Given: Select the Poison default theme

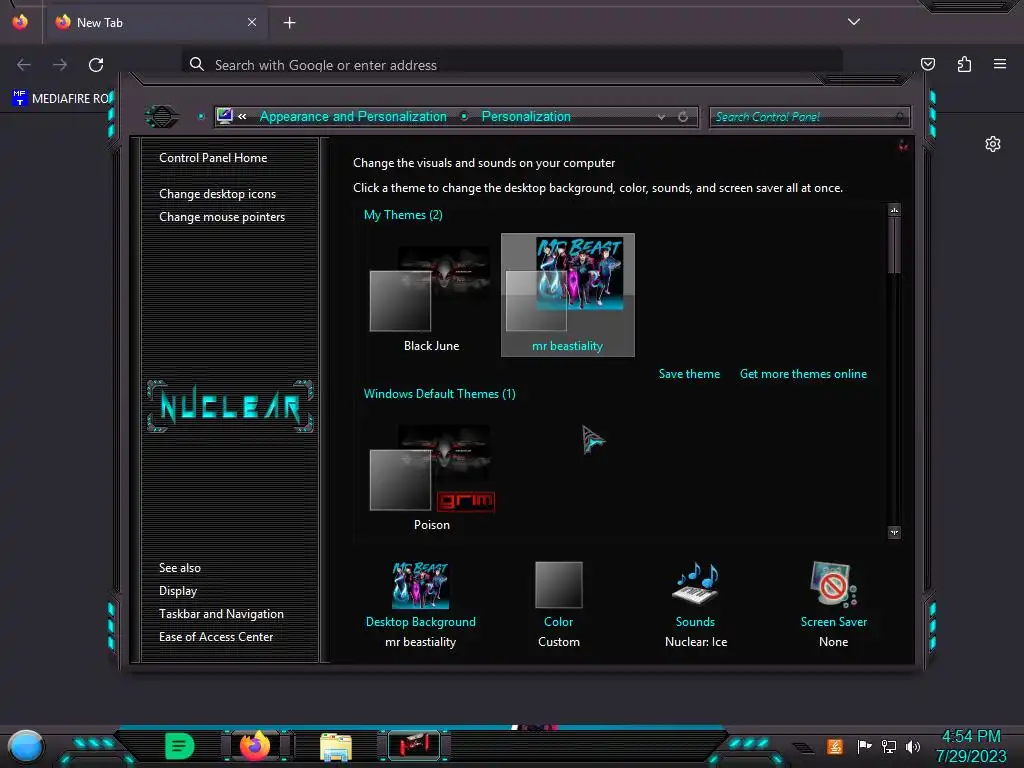Looking at the screenshot, I should [431, 477].
